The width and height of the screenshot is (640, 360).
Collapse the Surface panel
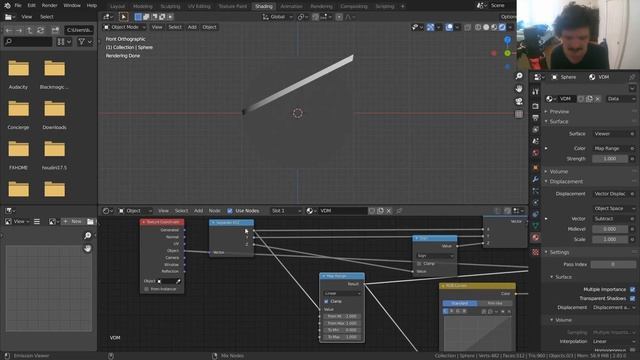(x=558, y=122)
